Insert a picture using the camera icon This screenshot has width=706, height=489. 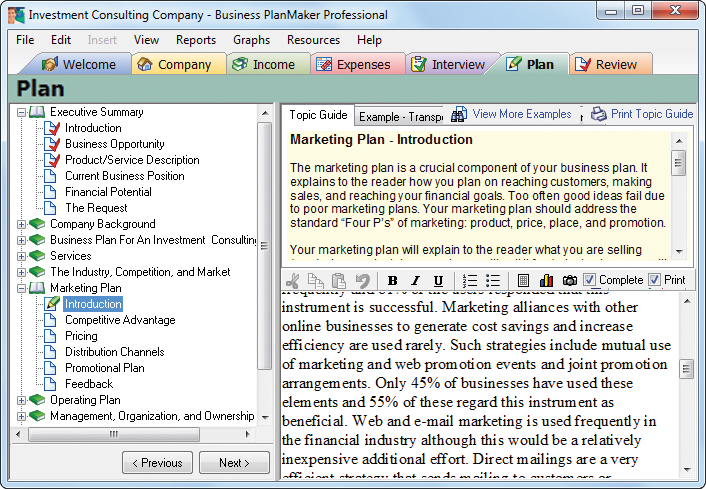click(569, 281)
